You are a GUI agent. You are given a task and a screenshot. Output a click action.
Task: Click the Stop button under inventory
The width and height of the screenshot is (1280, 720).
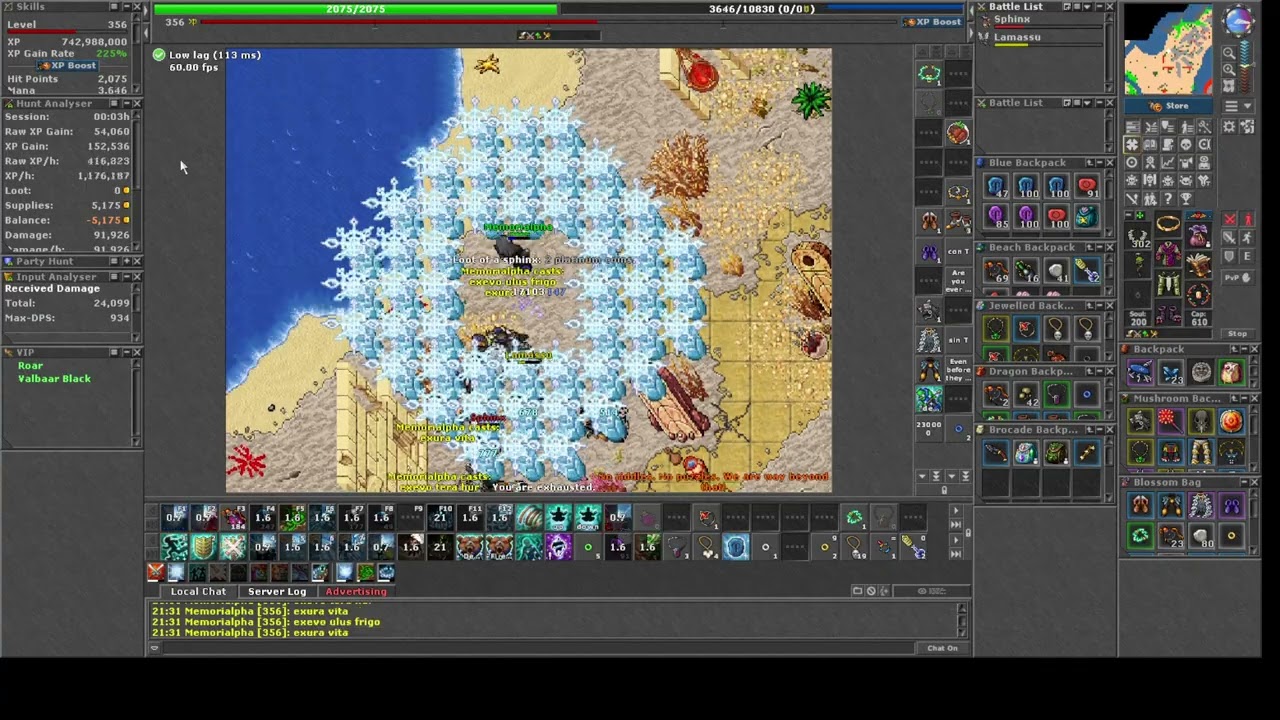[1237, 334]
